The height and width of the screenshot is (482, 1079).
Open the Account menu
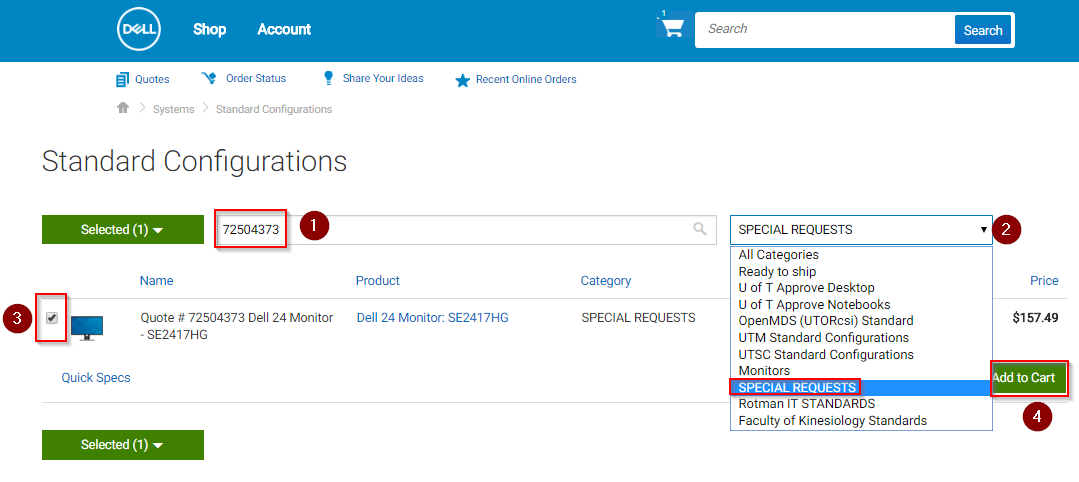pos(284,29)
